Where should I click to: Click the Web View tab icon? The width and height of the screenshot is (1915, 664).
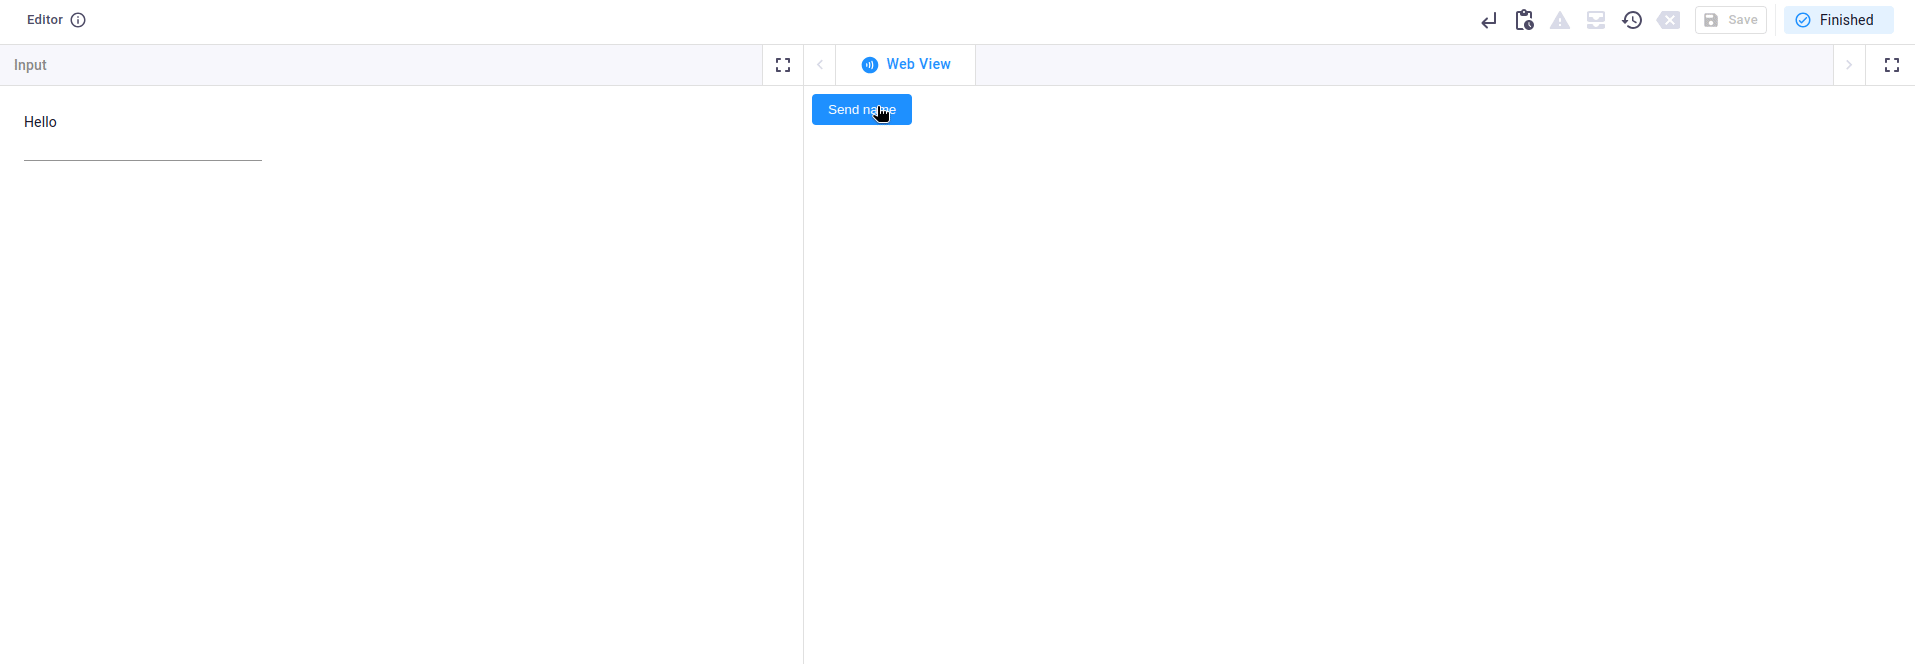[x=870, y=65]
